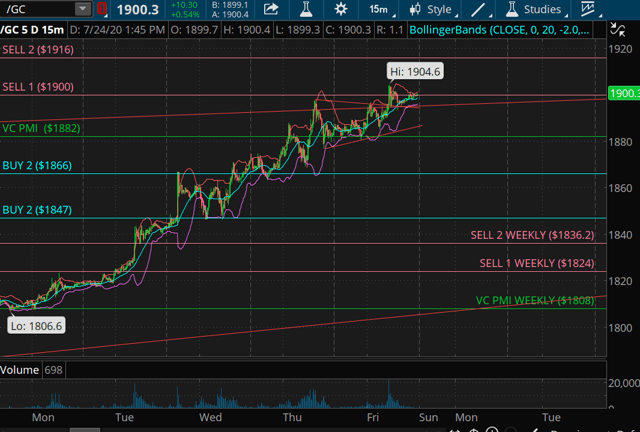Image resolution: width=640 pixels, height=432 pixels.
Task: Click the H: 1900.4 high value
Action: tap(247, 30)
